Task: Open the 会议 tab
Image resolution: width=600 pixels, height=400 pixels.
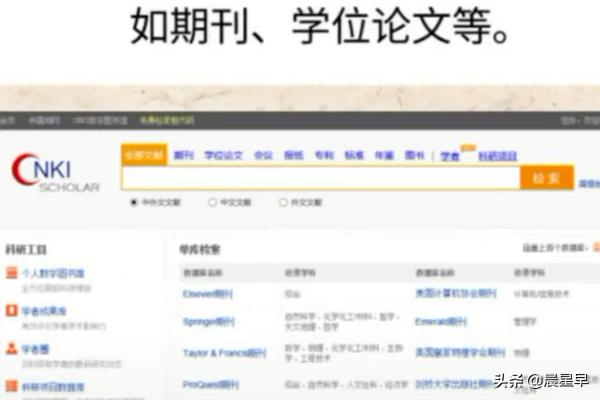Action: coord(263,155)
